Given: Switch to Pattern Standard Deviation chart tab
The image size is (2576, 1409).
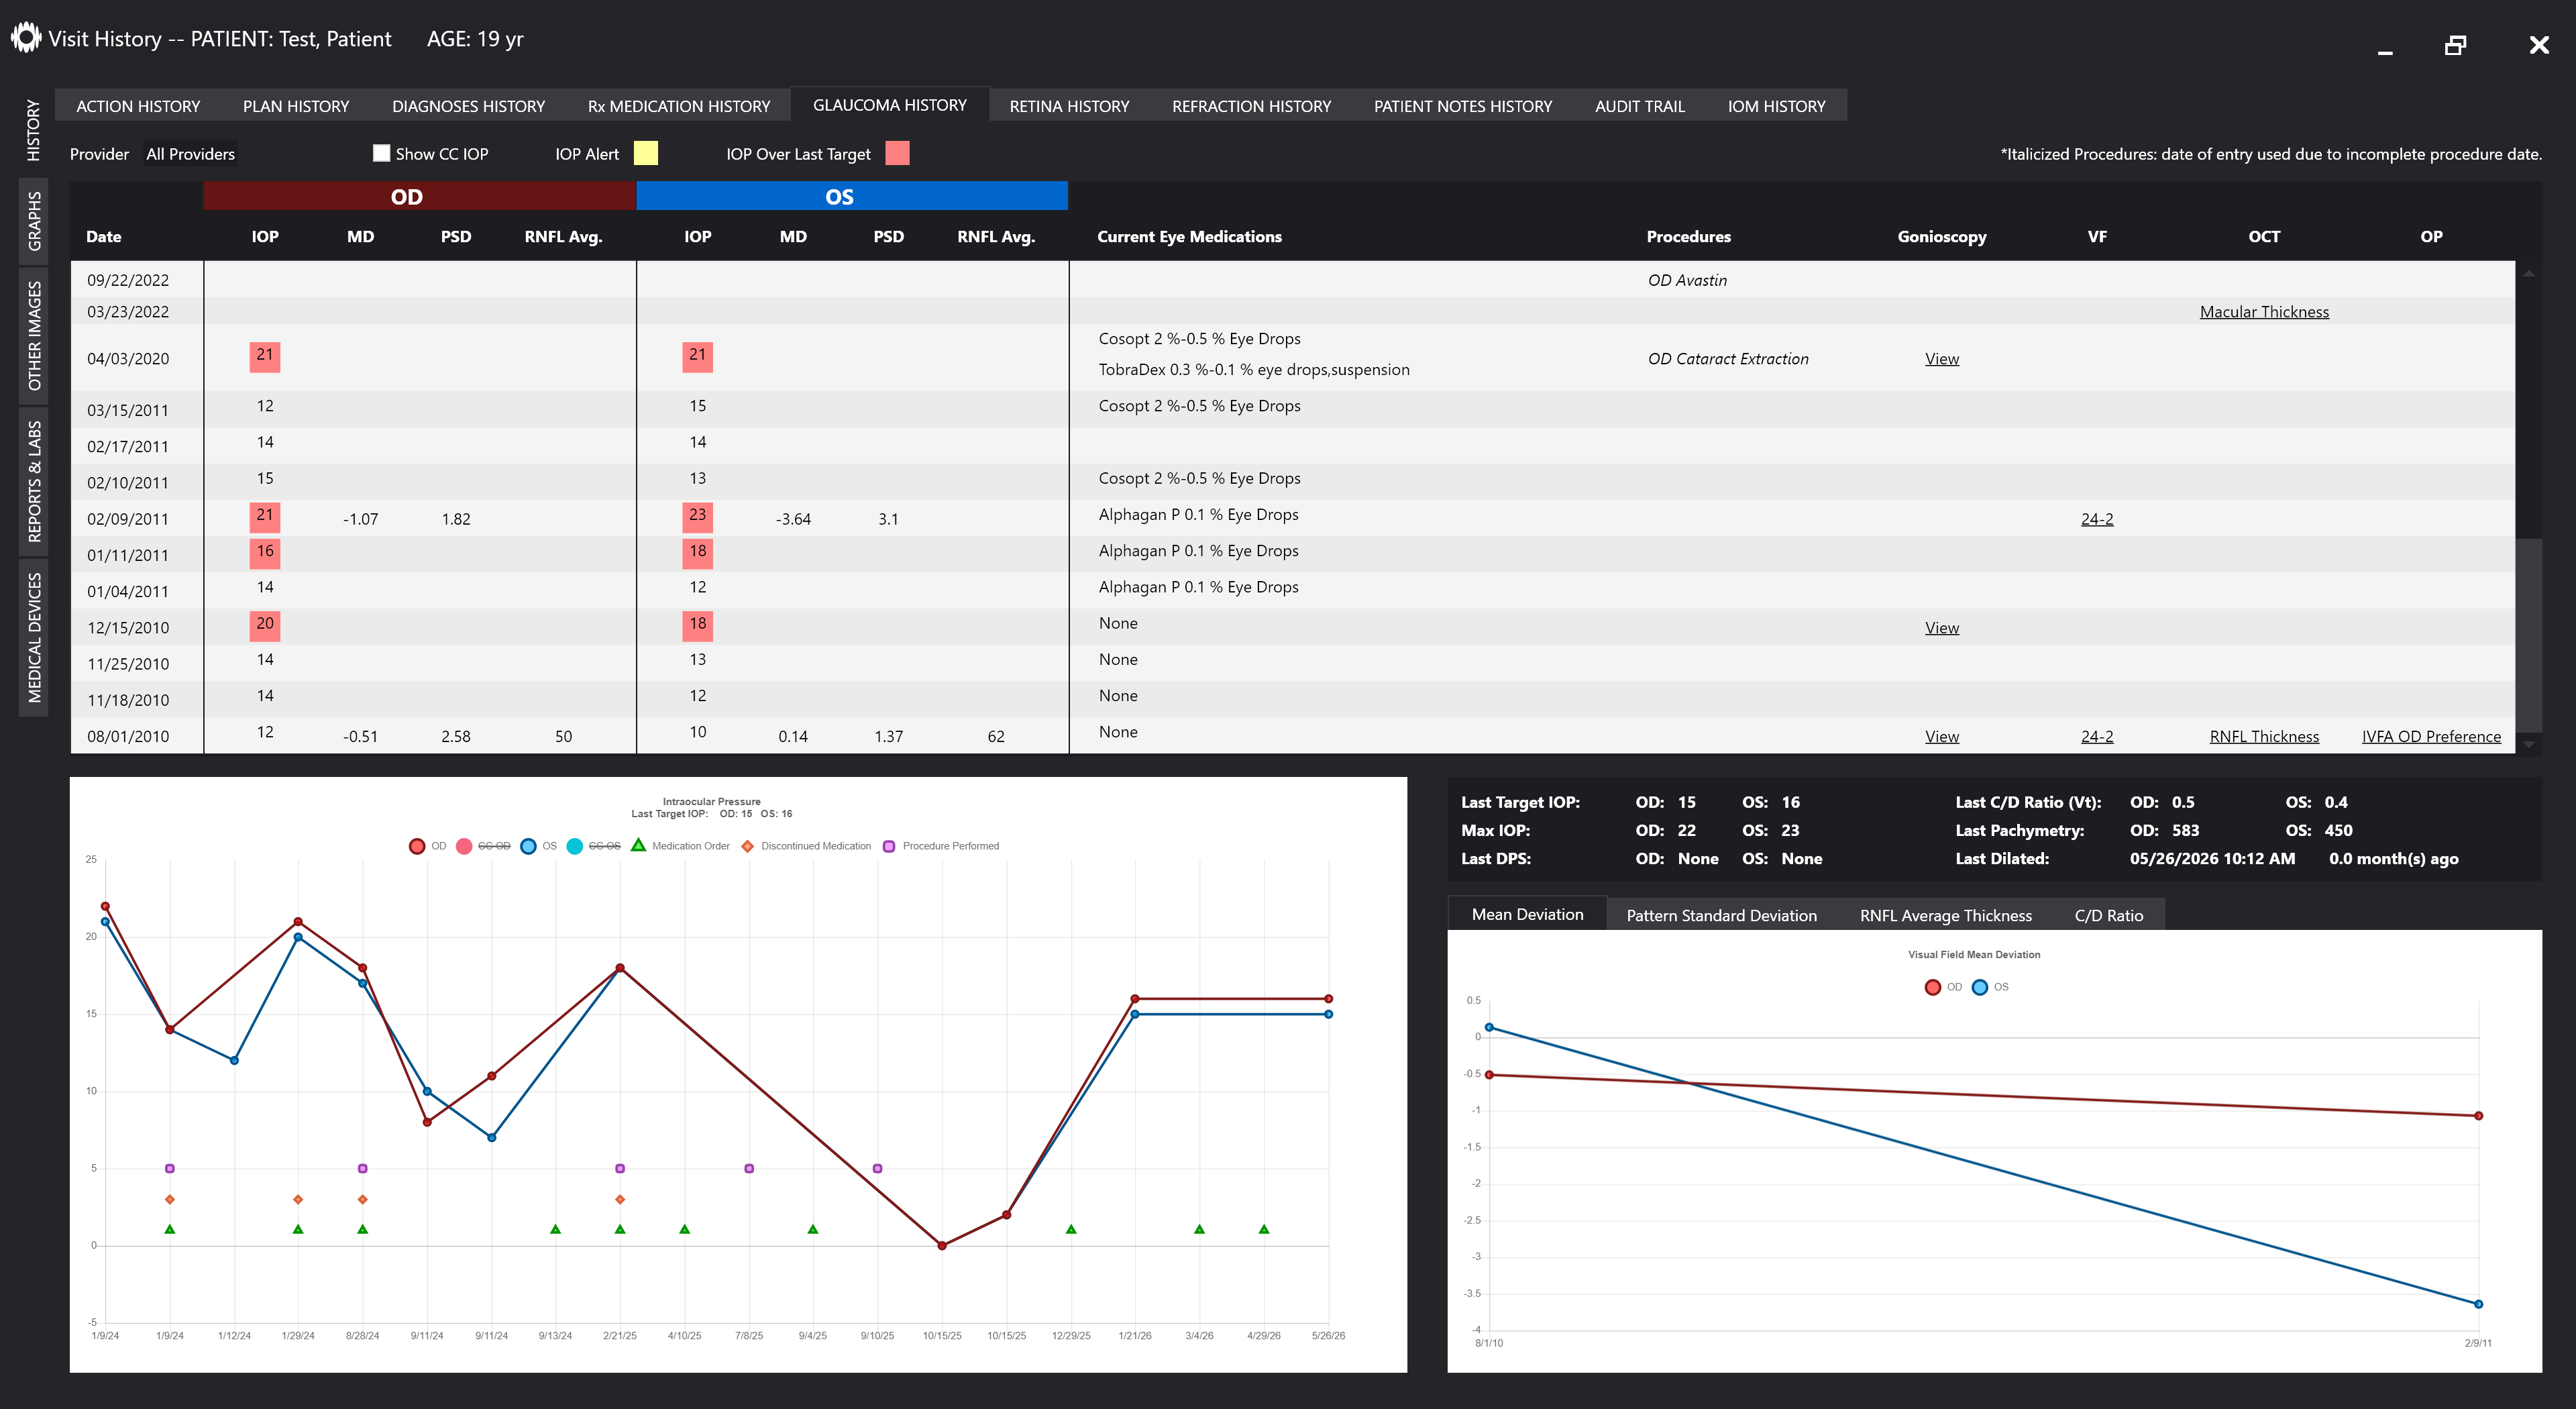Looking at the screenshot, I should [x=1721, y=915].
